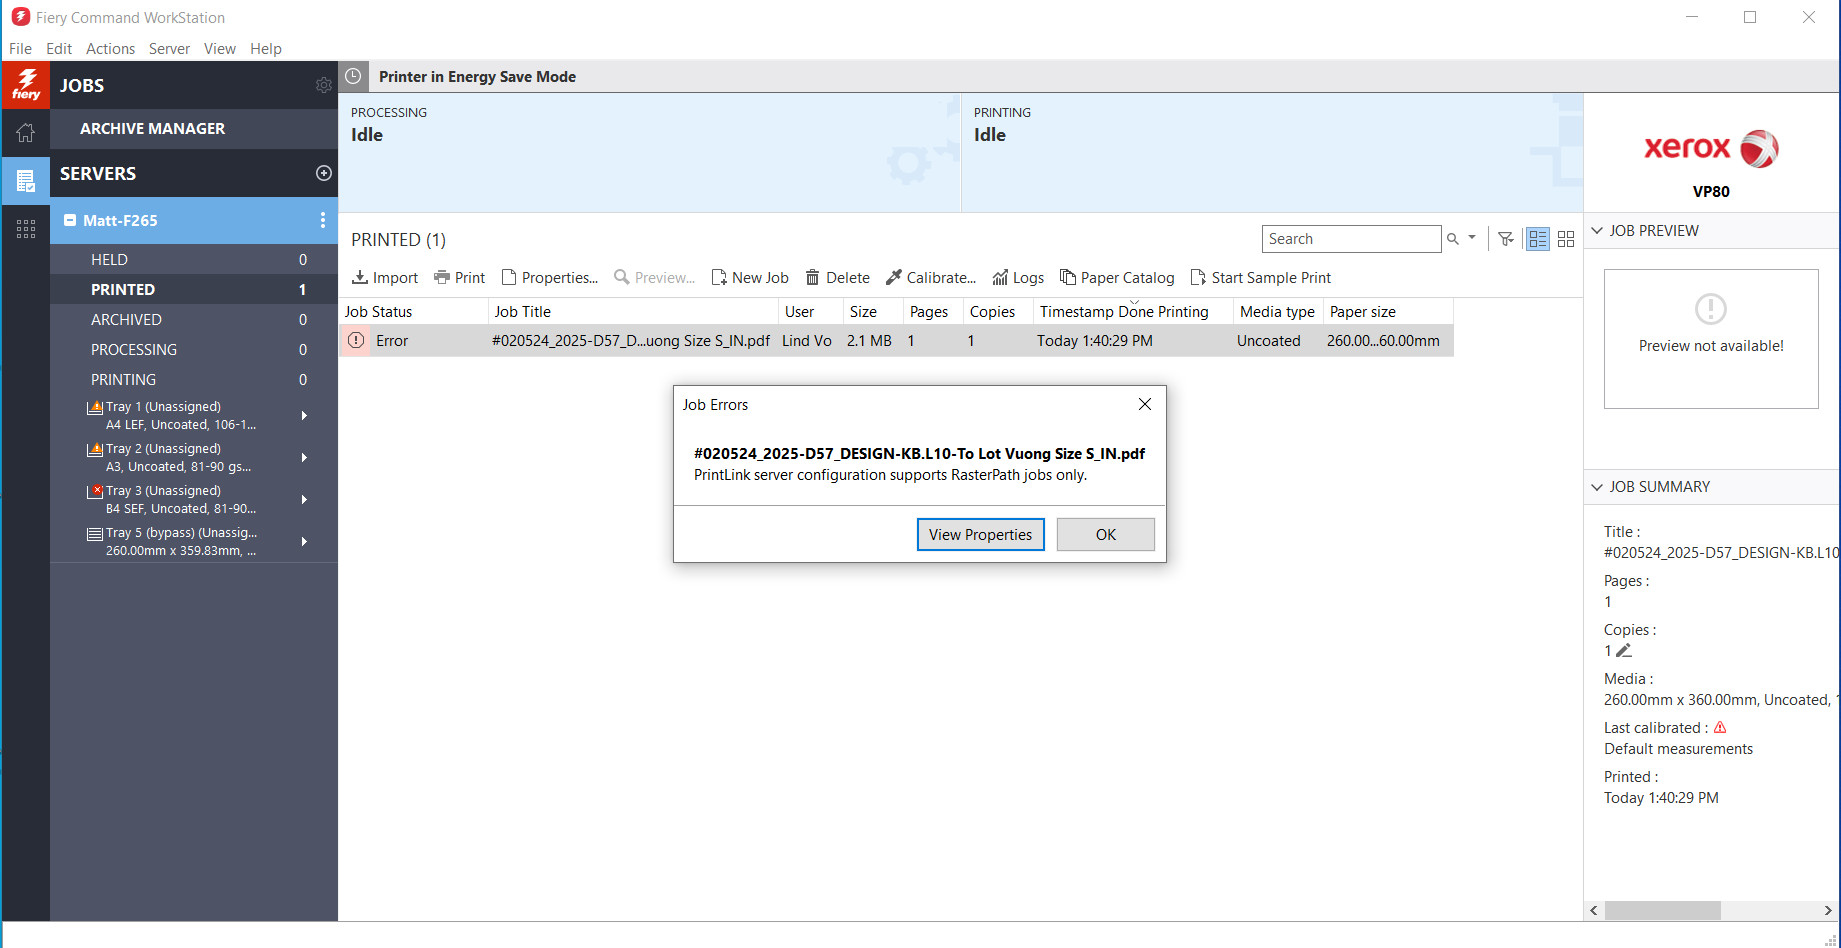Sort by Paper size column header
Viewport: 1841px width, 948px height.
[x=1388, y=312]
